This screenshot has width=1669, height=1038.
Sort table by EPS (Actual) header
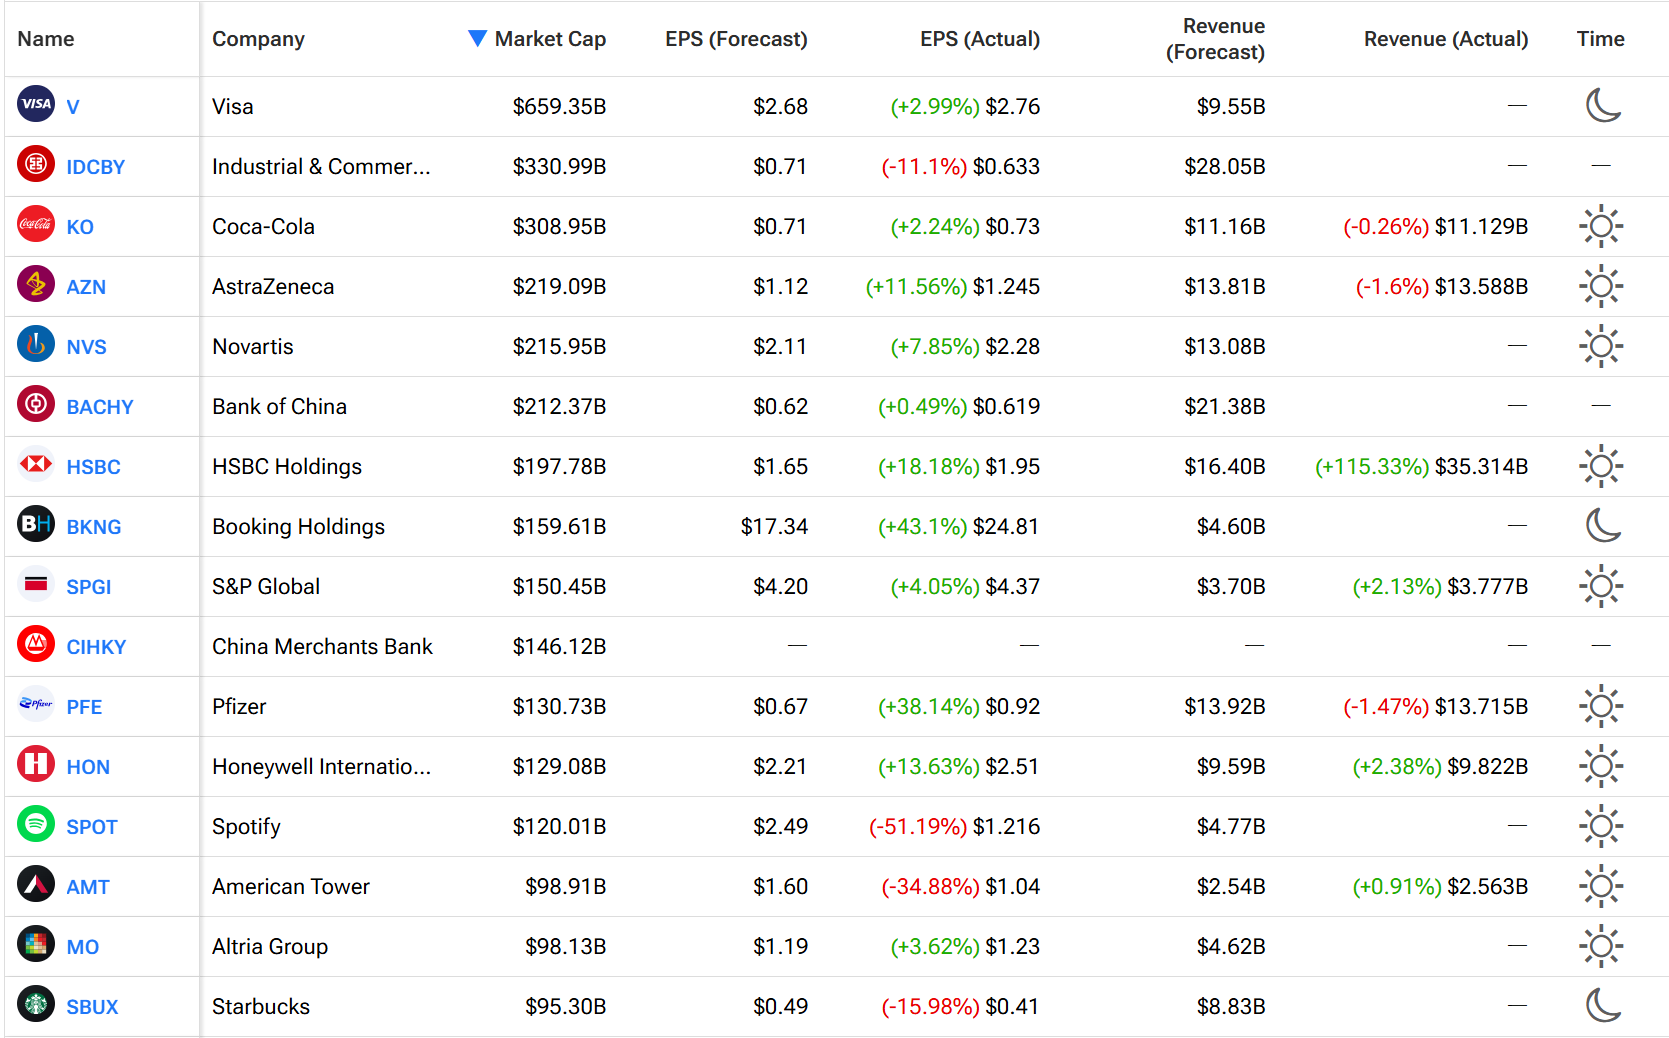pos(980,39)
